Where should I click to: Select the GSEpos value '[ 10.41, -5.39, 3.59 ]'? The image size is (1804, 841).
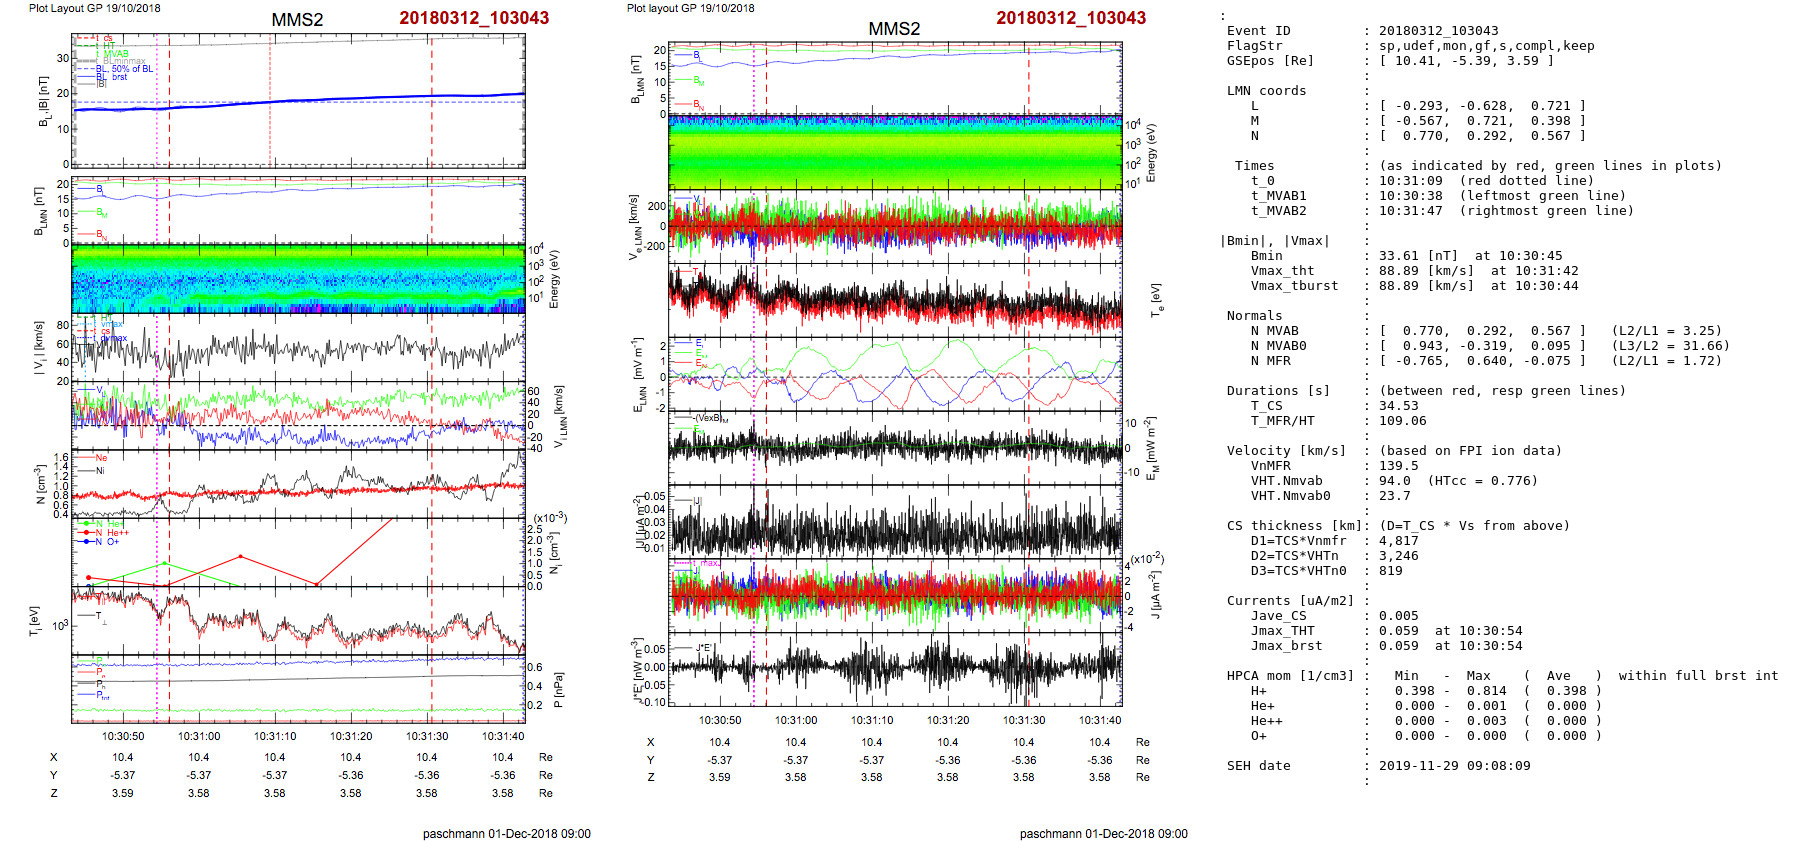point(1467,61)
